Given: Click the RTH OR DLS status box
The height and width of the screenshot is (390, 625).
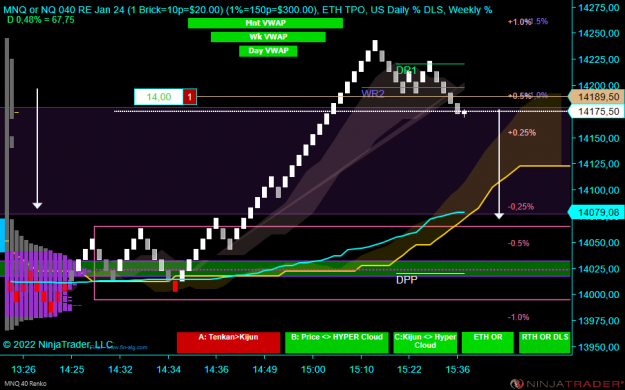Looking at the screenshot, I should pos(545,342).
